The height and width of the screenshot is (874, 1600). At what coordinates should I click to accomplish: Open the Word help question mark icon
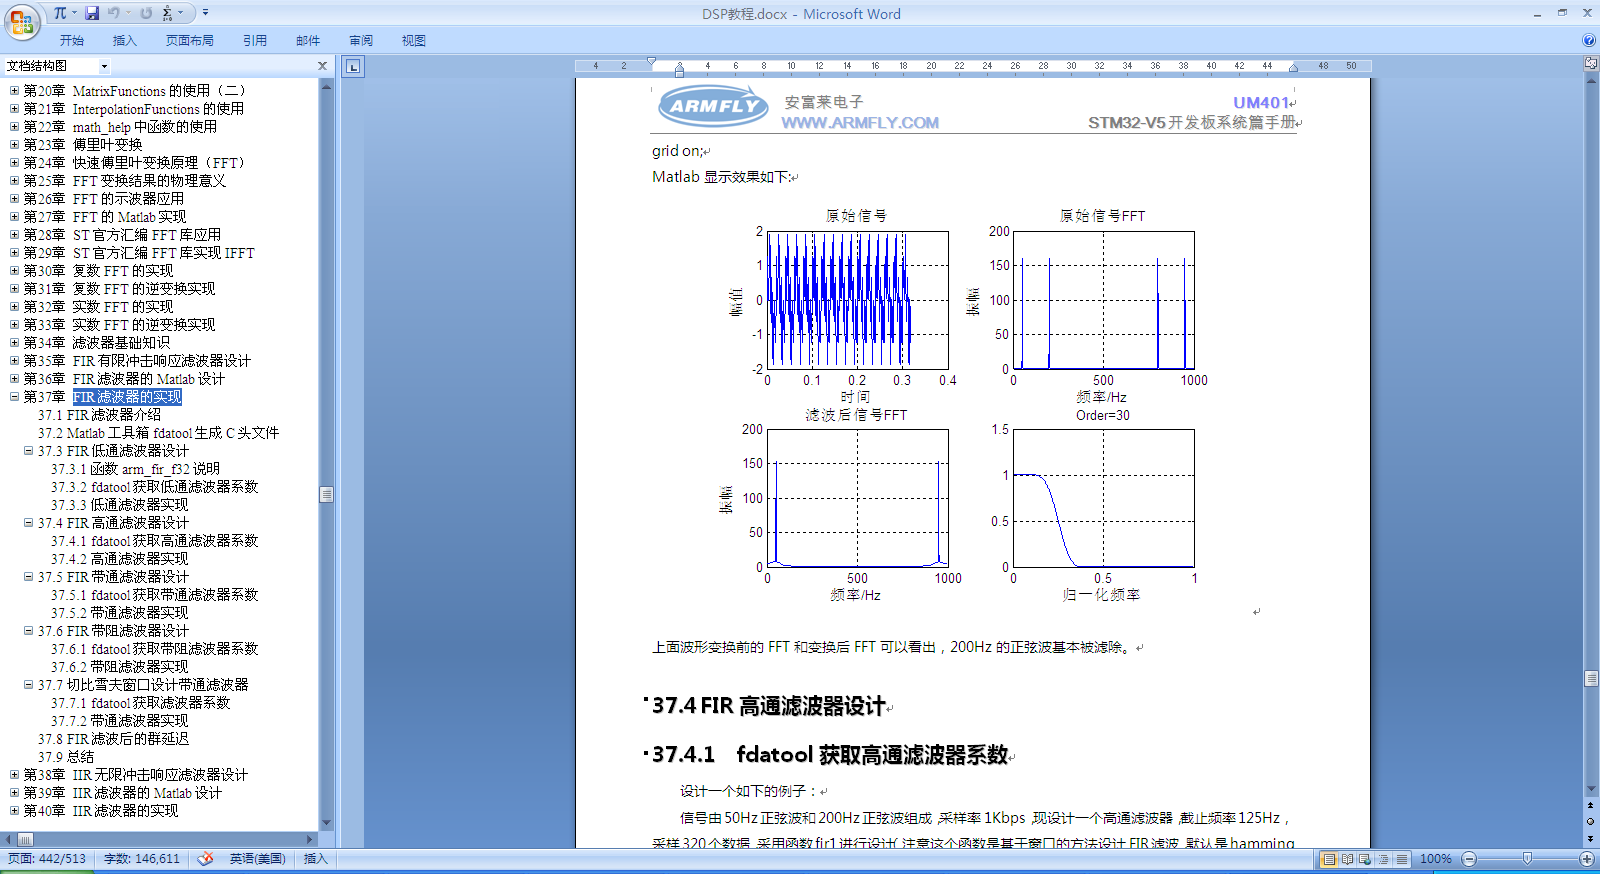1589,40
